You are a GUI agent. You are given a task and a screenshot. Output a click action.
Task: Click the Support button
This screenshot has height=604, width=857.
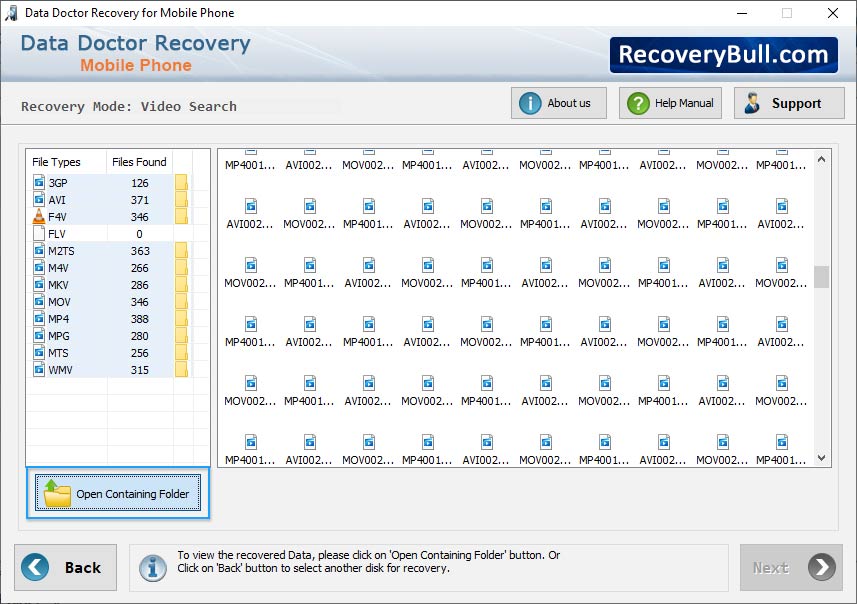click(789, 103)
